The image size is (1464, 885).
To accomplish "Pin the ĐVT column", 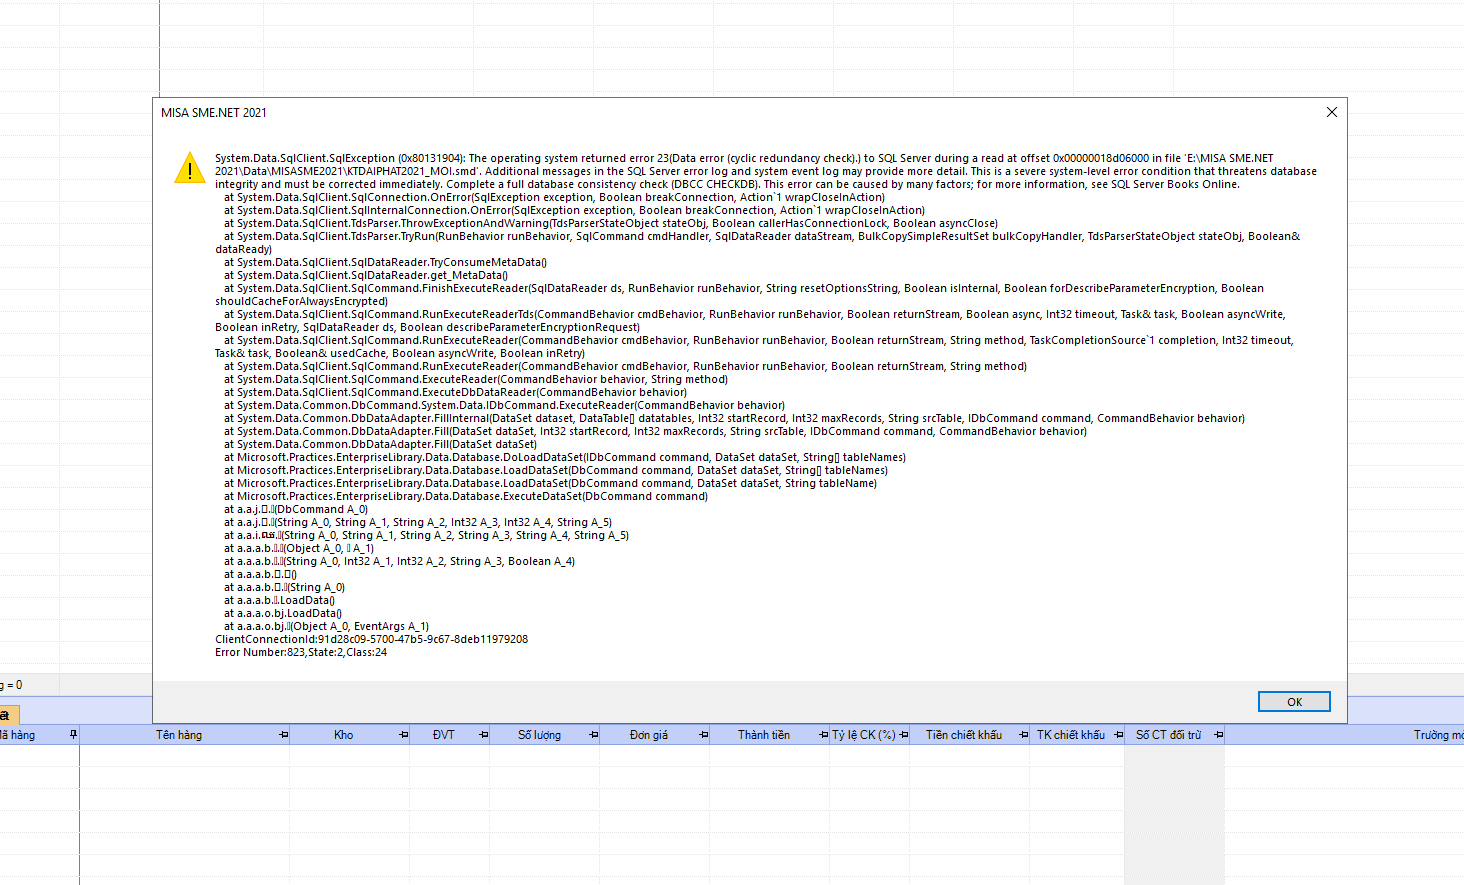I will (483, 735).
